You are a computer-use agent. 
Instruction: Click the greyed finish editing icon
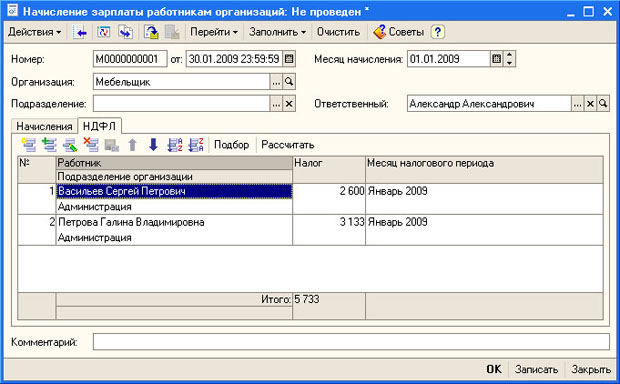pyautogui.click(x=112, y=145)
